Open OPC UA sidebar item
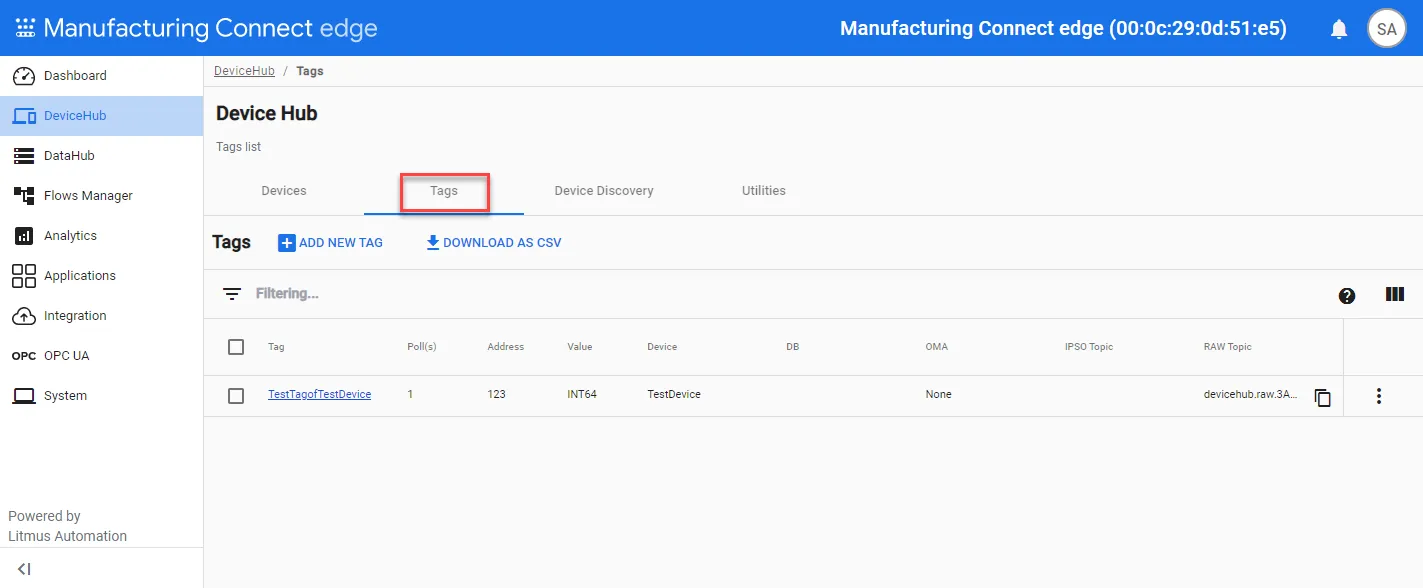 (x=101, y=356)
